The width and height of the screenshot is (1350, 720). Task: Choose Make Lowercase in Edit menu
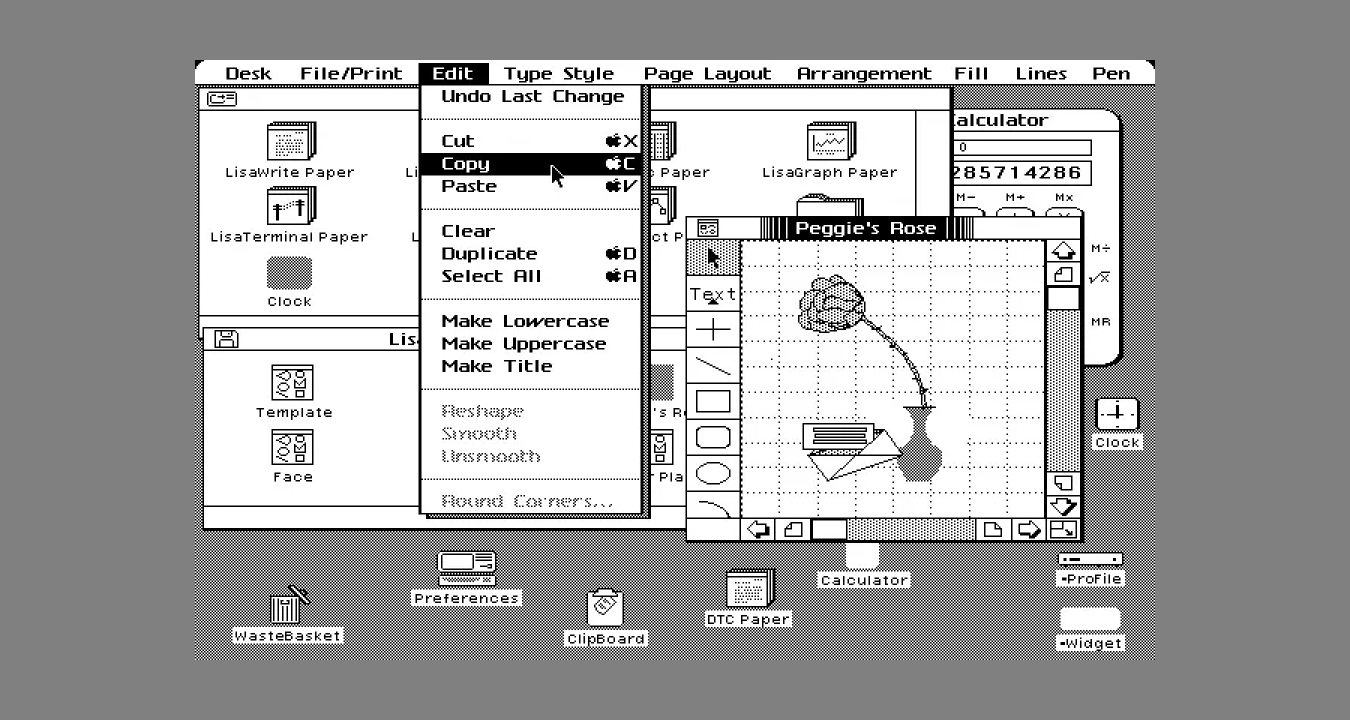(531, 321)
